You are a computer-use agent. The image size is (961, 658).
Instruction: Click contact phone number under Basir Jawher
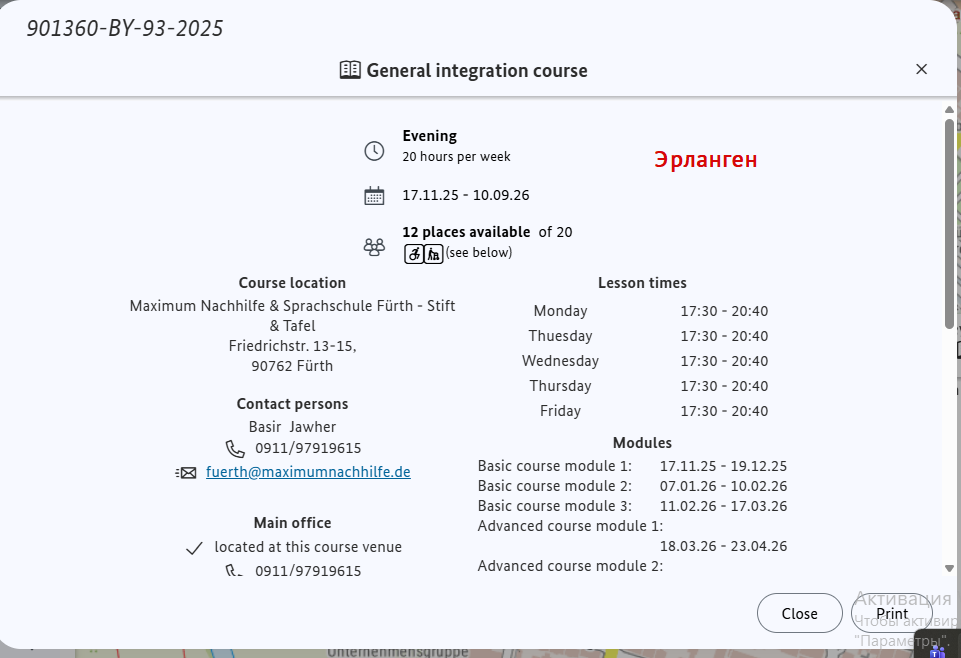308,448
